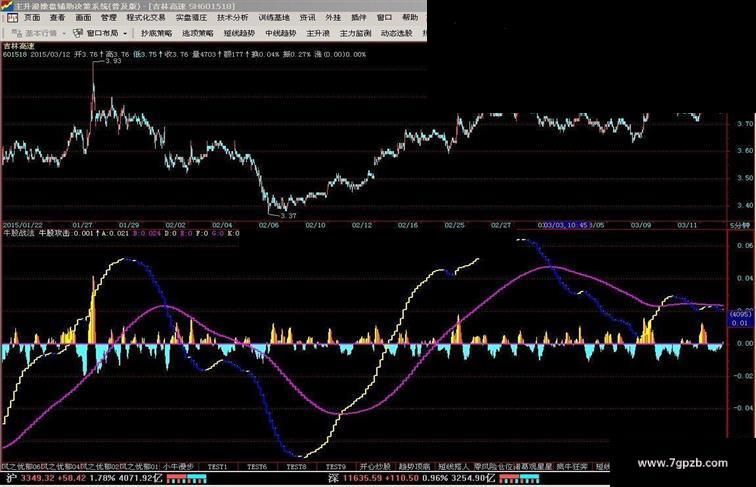Open the 管理 menu
The image size is (756, 487).
[x=108, y=18]
